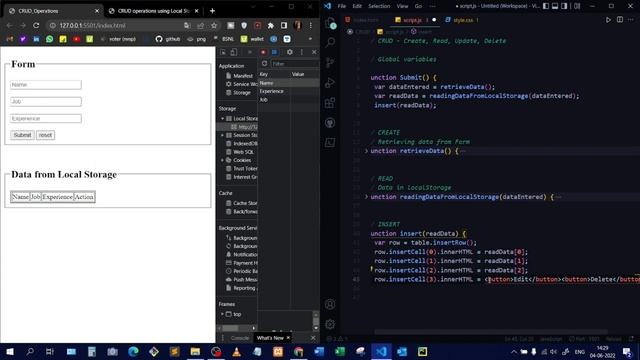This screenshot has width=640, height=360.
Task: Click the Submit button in the form
Action: tap(22, 135)
